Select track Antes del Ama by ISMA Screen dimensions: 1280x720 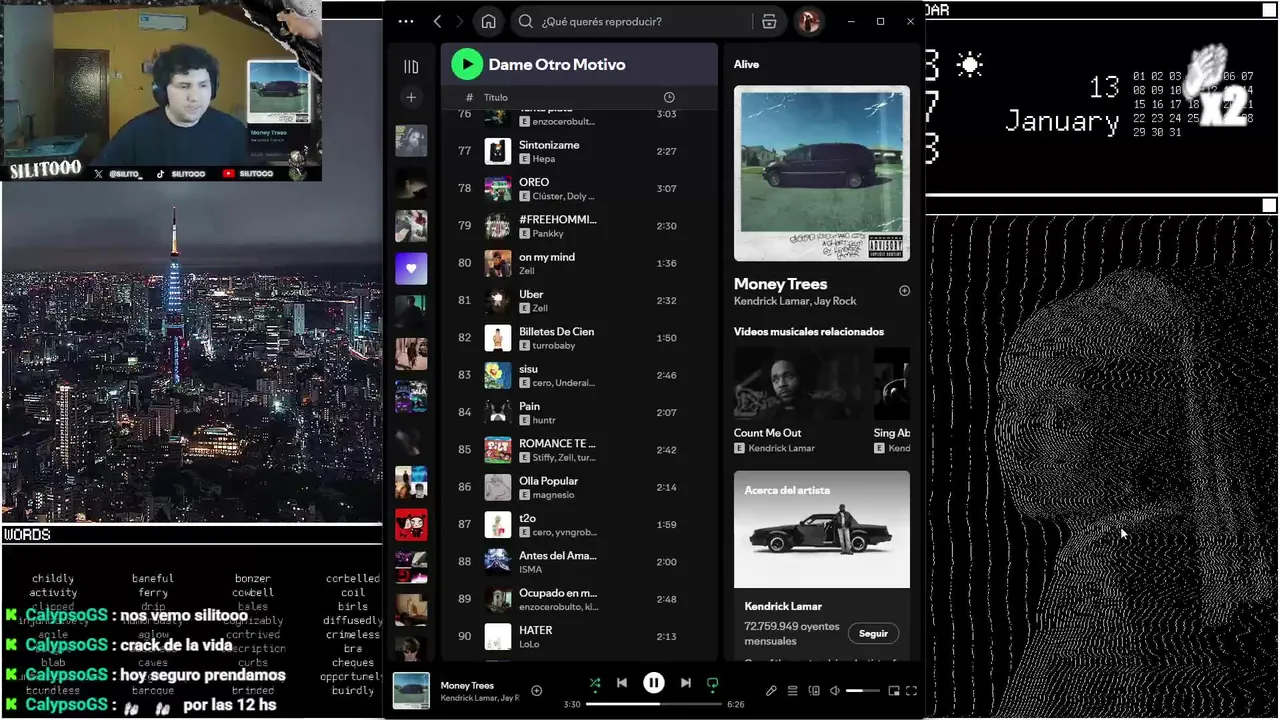pos(579,562)
